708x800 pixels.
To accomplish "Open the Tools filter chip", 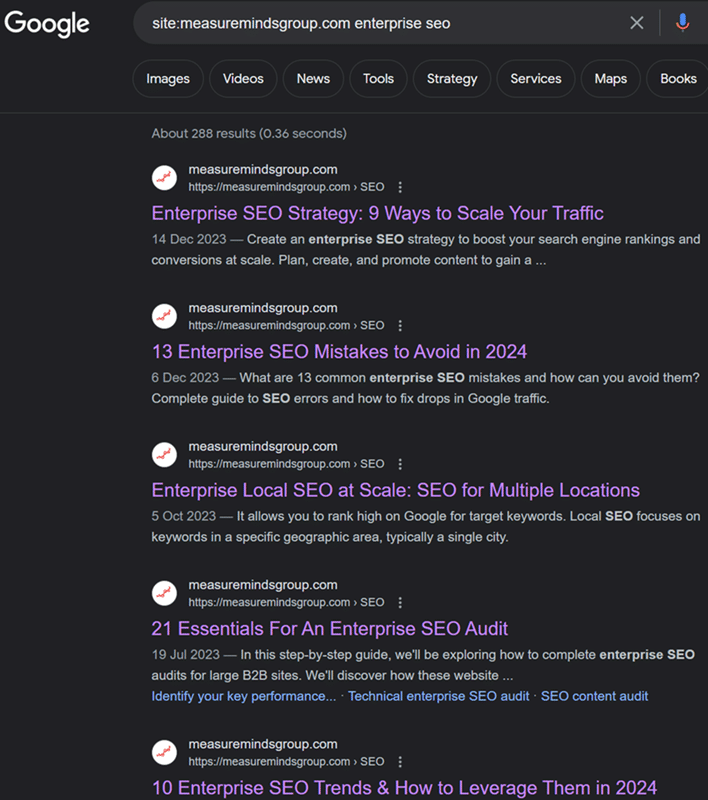I will pyautogui.click(x=378, y=79).
